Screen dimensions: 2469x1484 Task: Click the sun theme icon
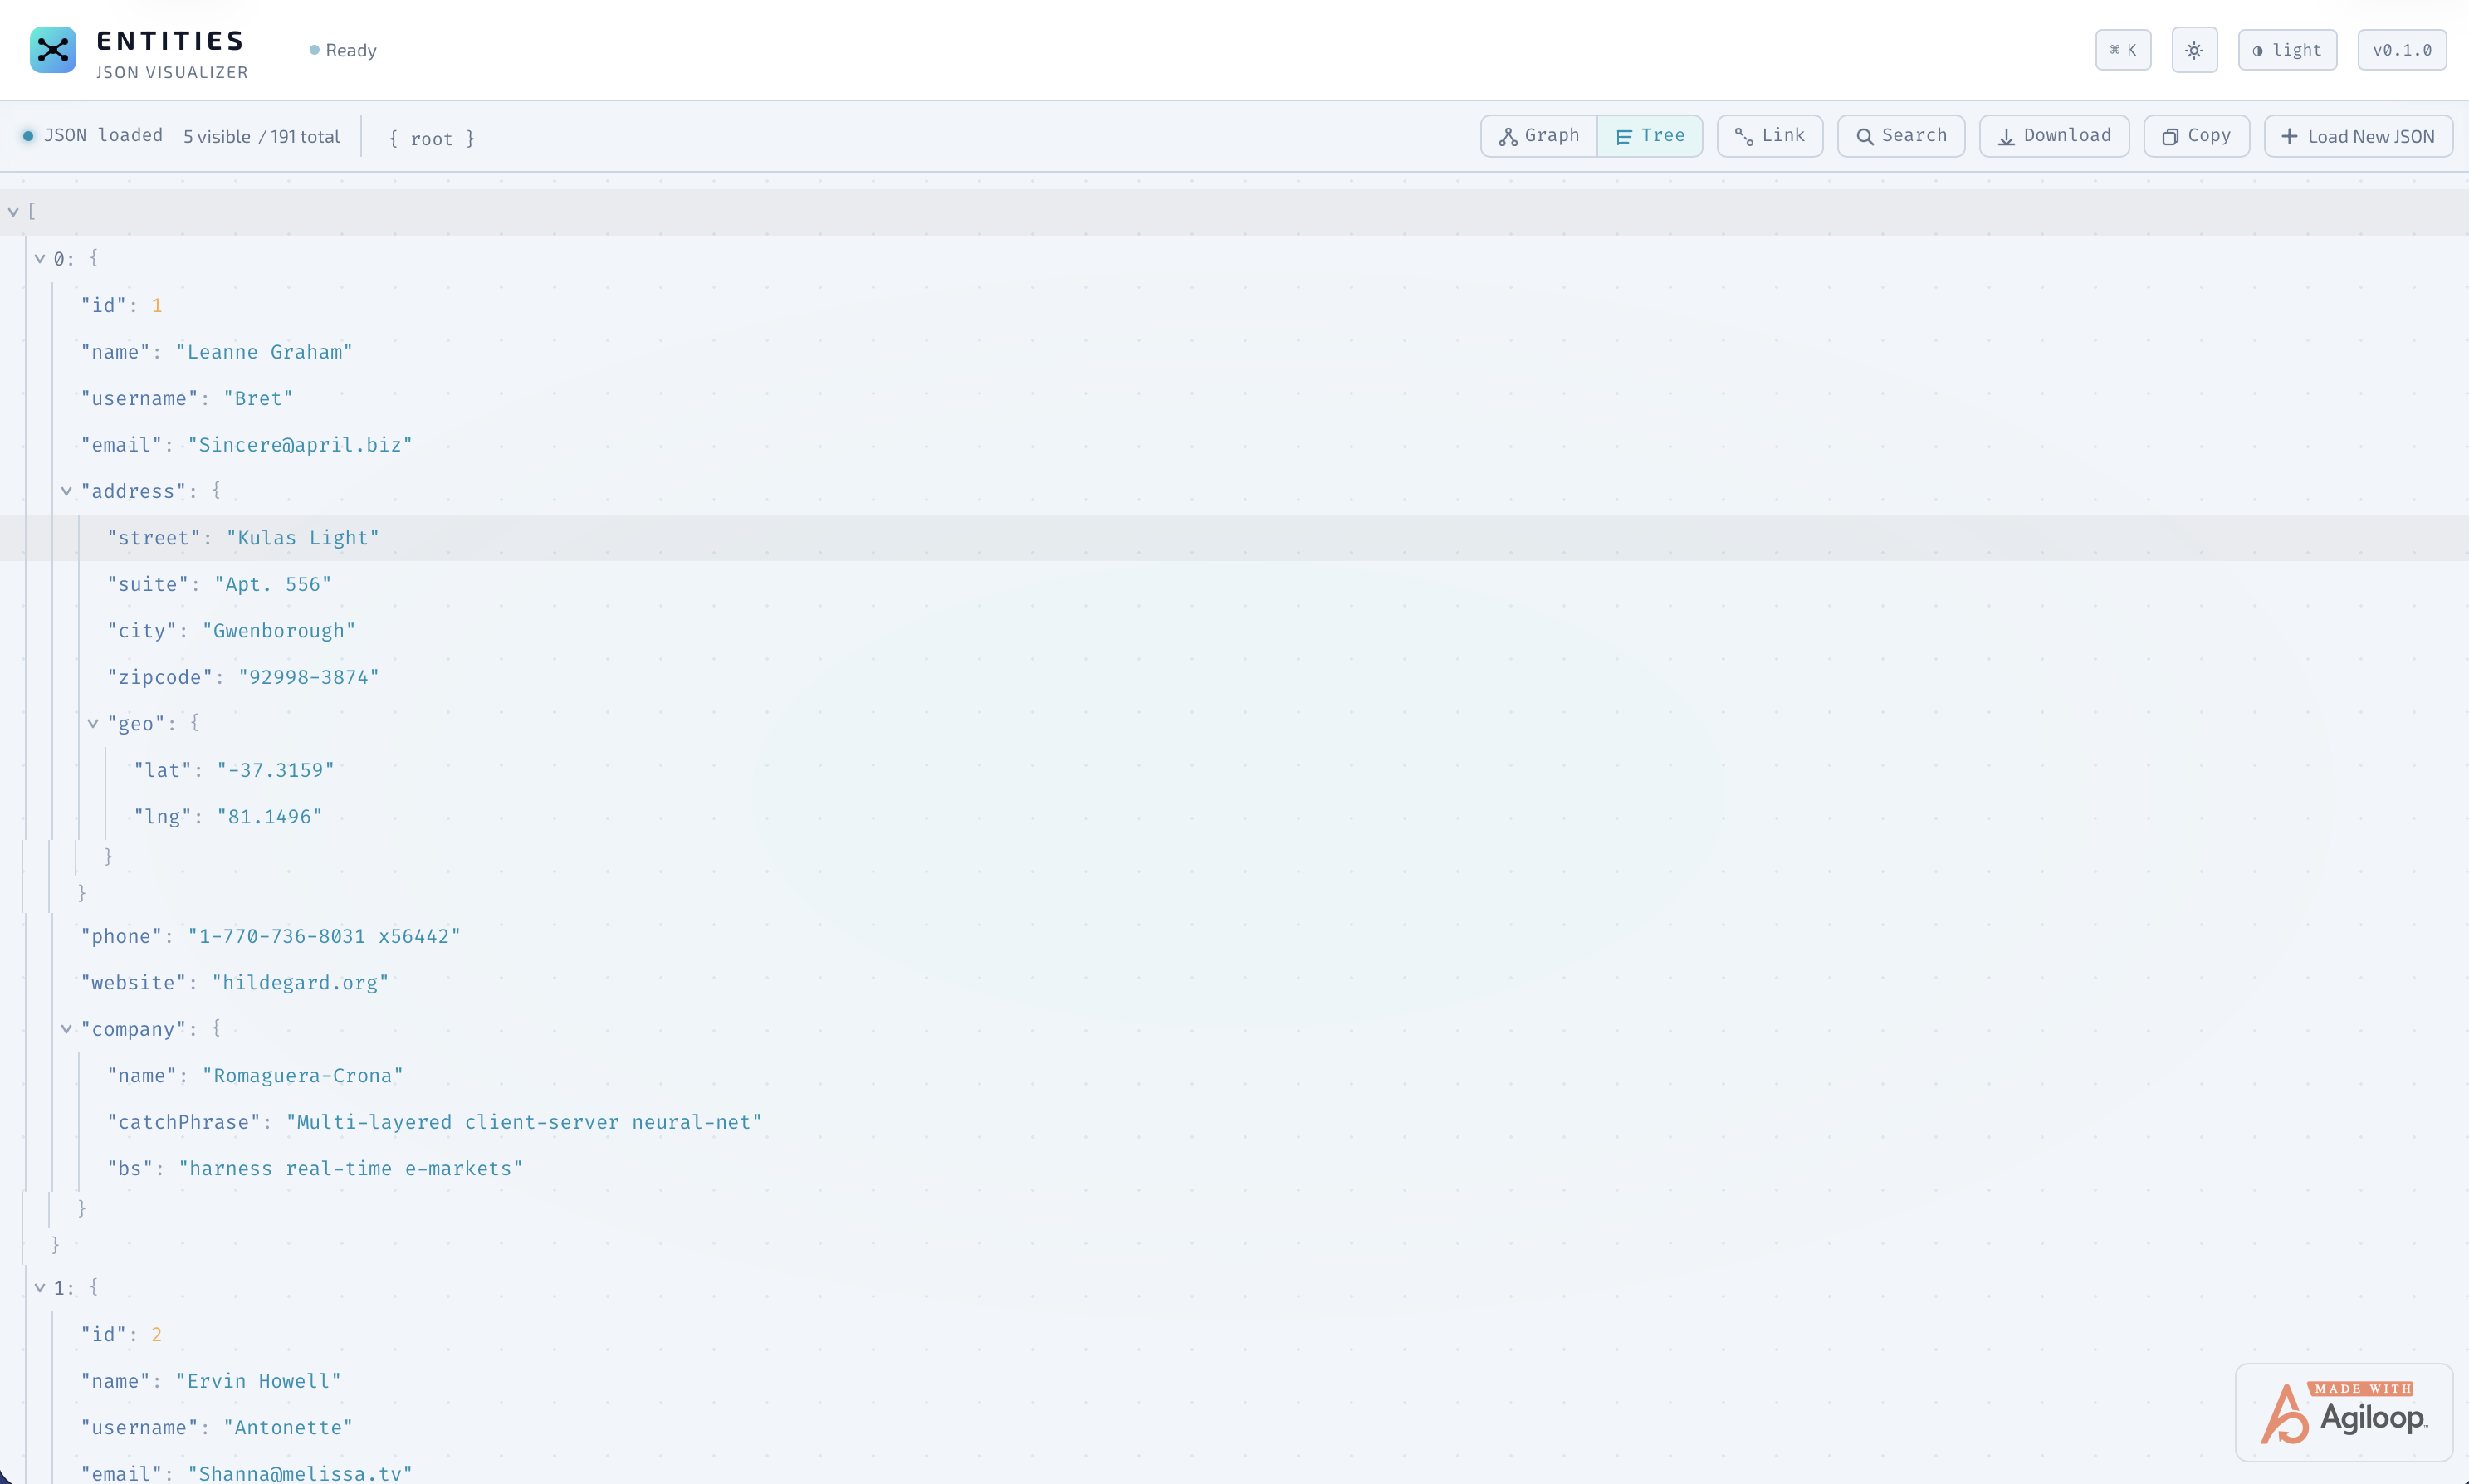(x=2193, y=49)
